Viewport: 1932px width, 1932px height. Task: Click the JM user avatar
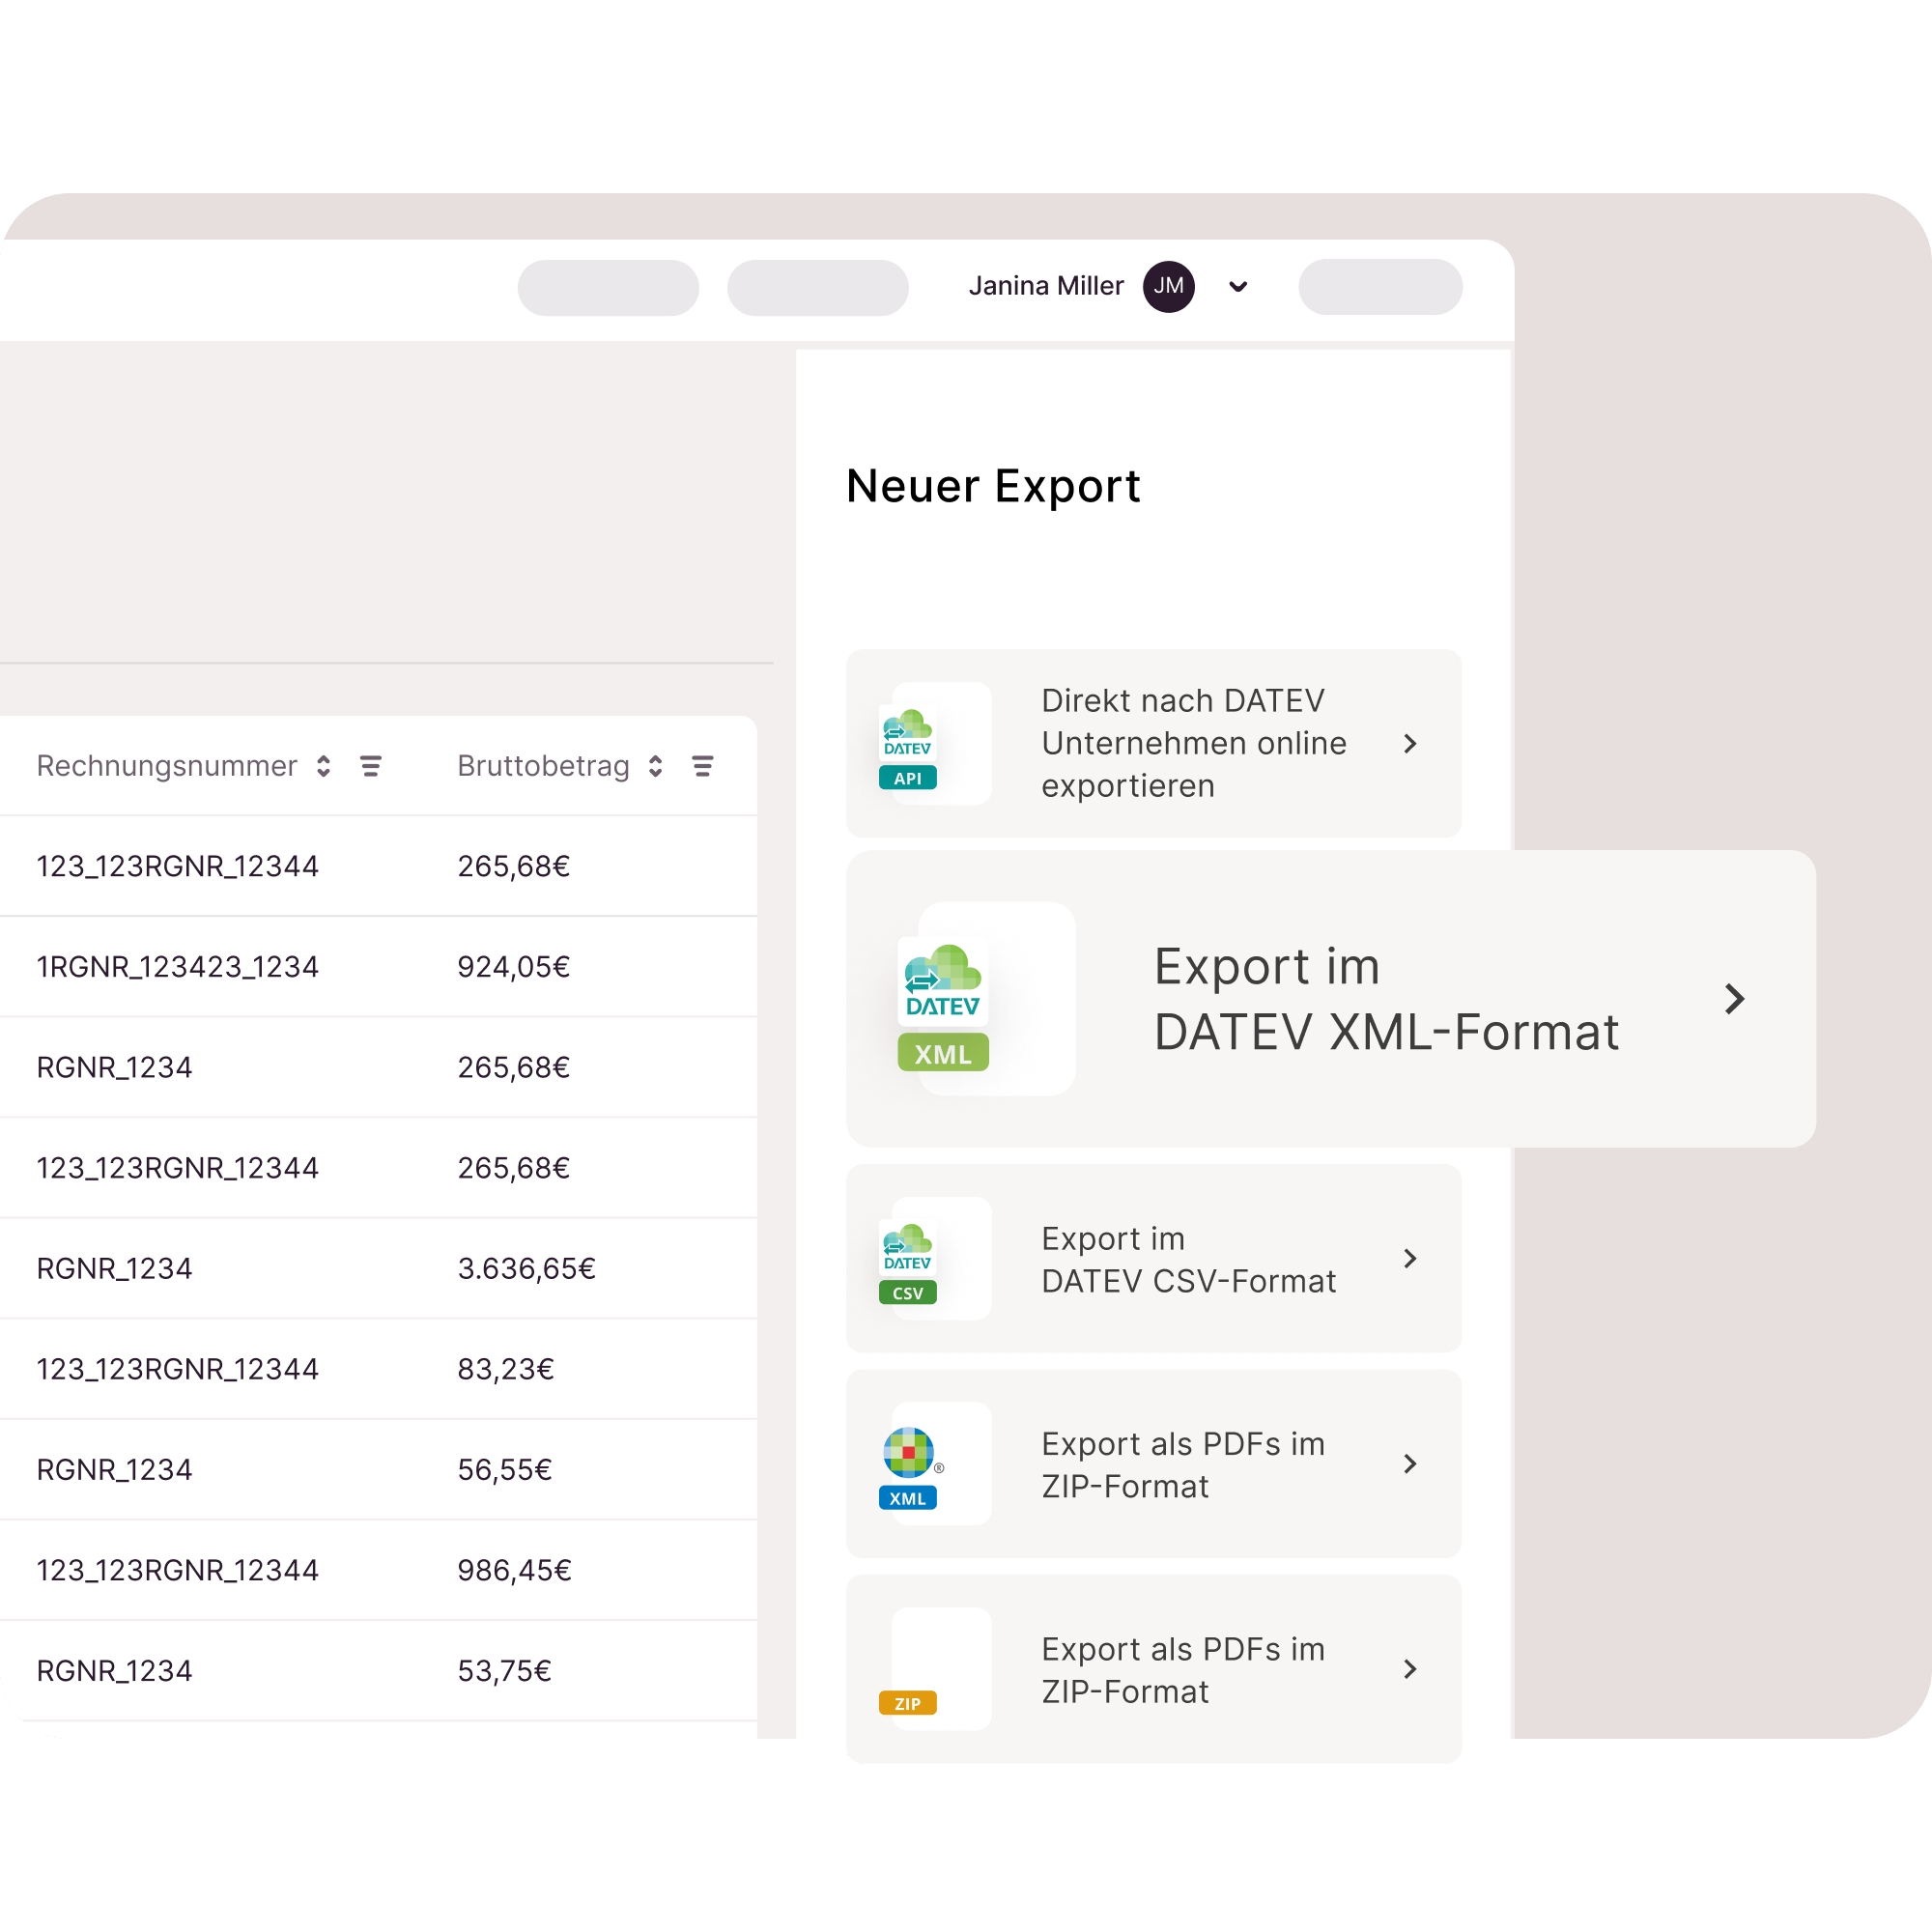point(1168,287)
